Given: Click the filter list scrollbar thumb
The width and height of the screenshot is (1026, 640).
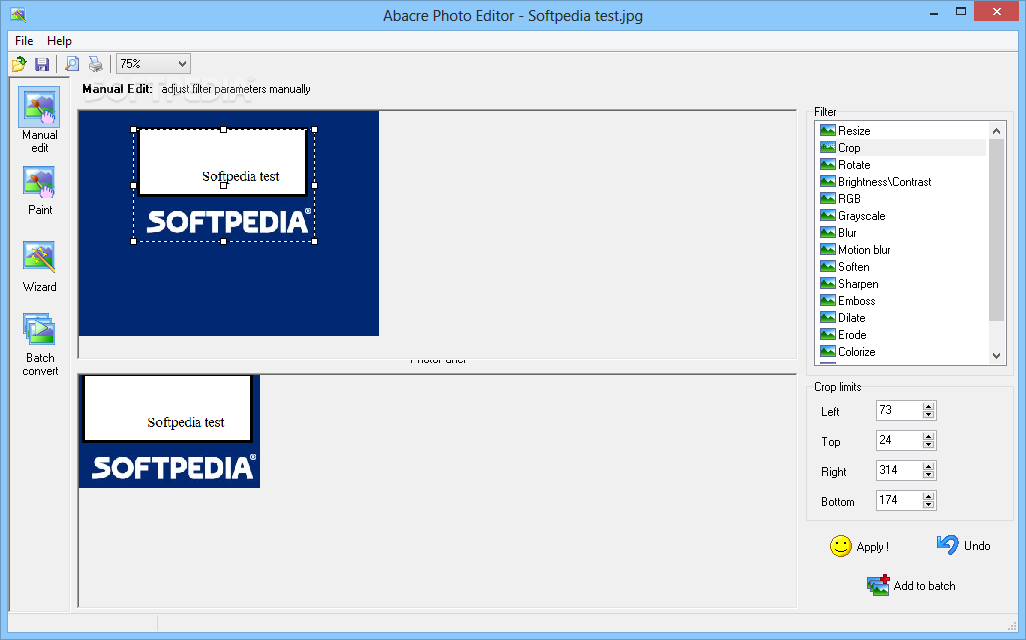Looking at the screenshot, I should pyautogui.click(x=996, y=230).
